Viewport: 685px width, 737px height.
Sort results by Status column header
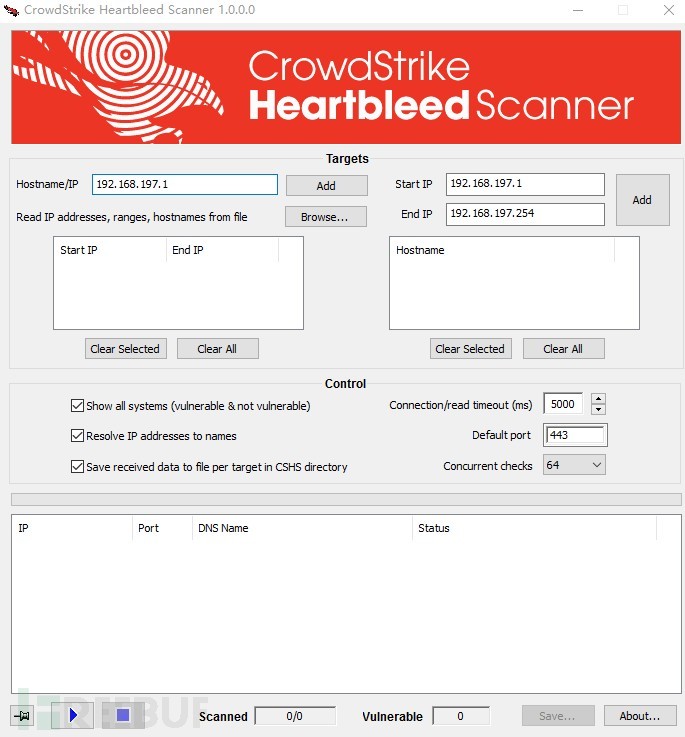pyautogui.click(x=534, y=528)
